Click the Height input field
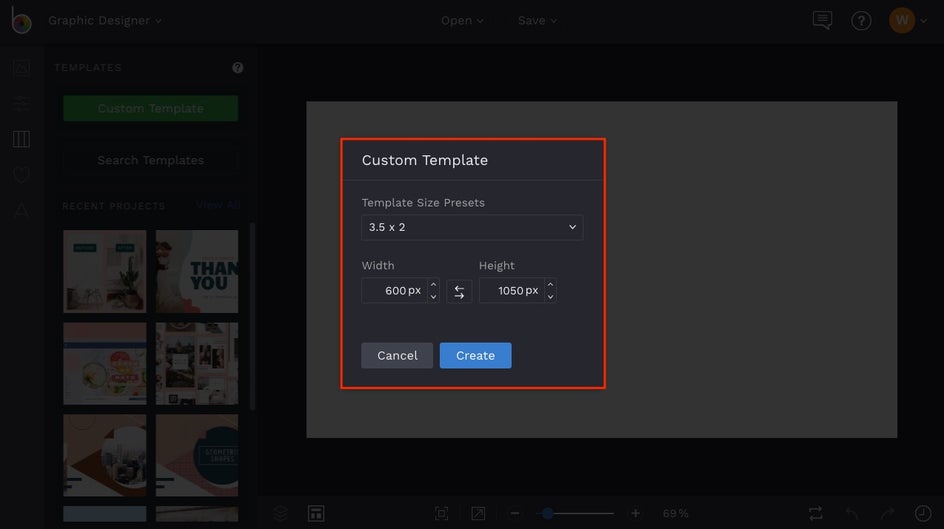Screen dimensions: 944x529 pyautogui.click(x=512, y=291)
